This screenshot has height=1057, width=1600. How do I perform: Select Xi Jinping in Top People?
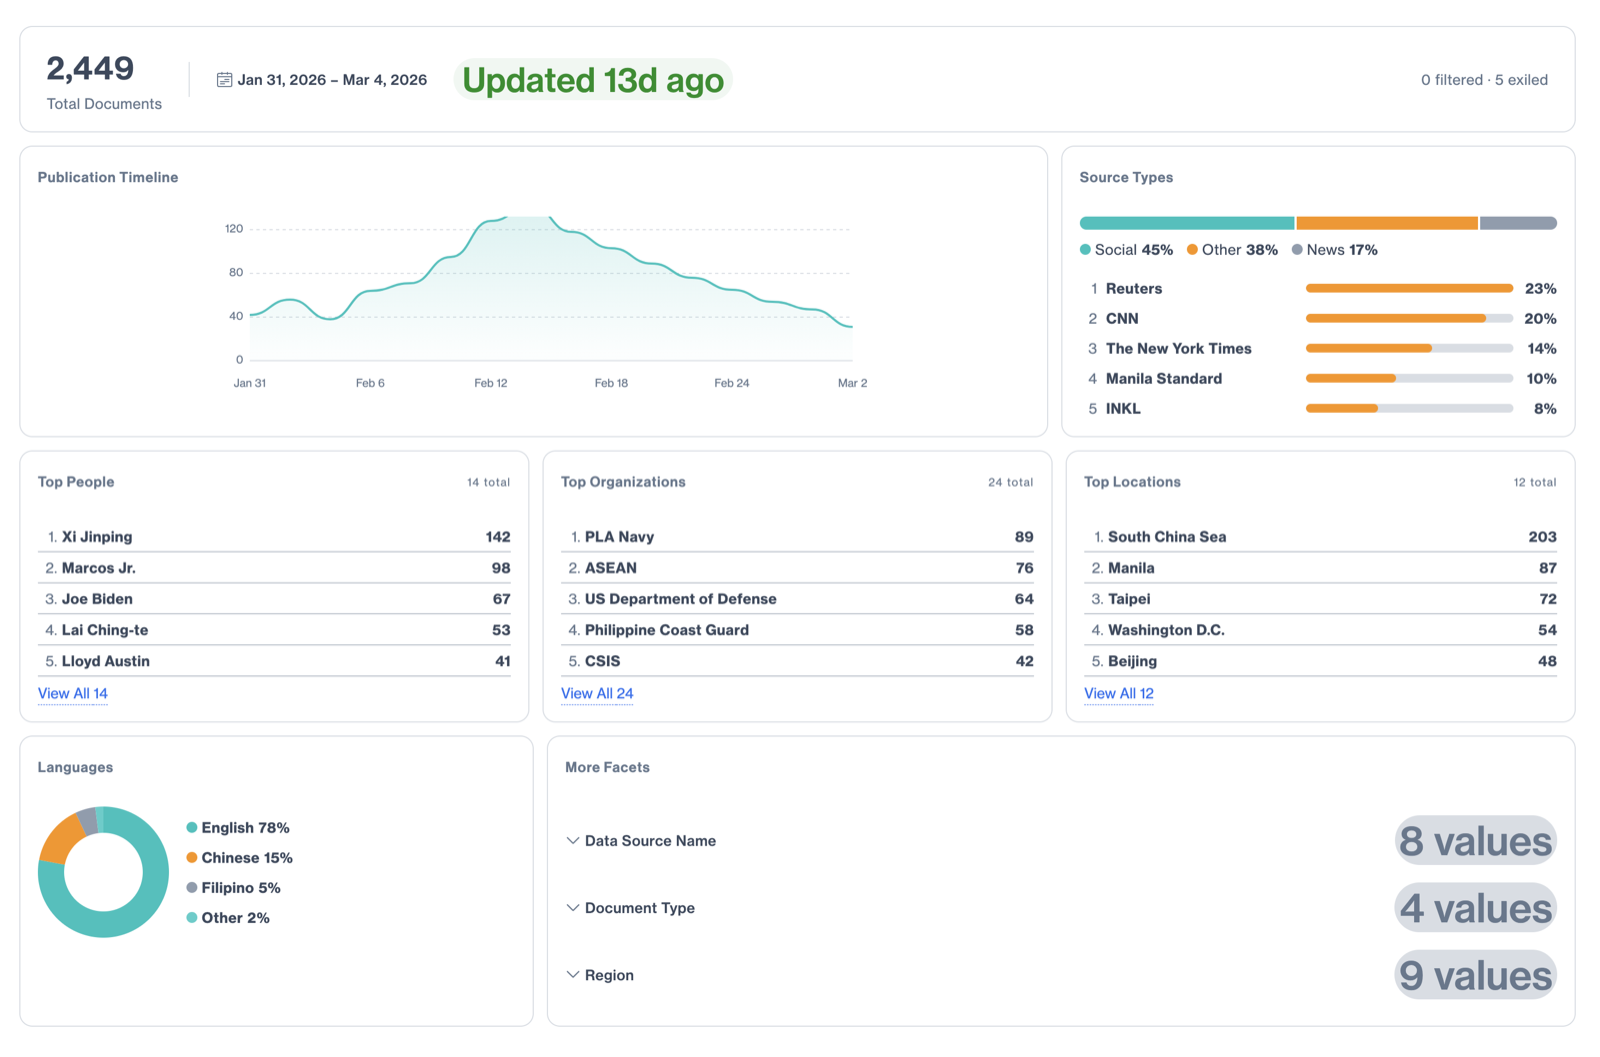(x=274, y=537)
